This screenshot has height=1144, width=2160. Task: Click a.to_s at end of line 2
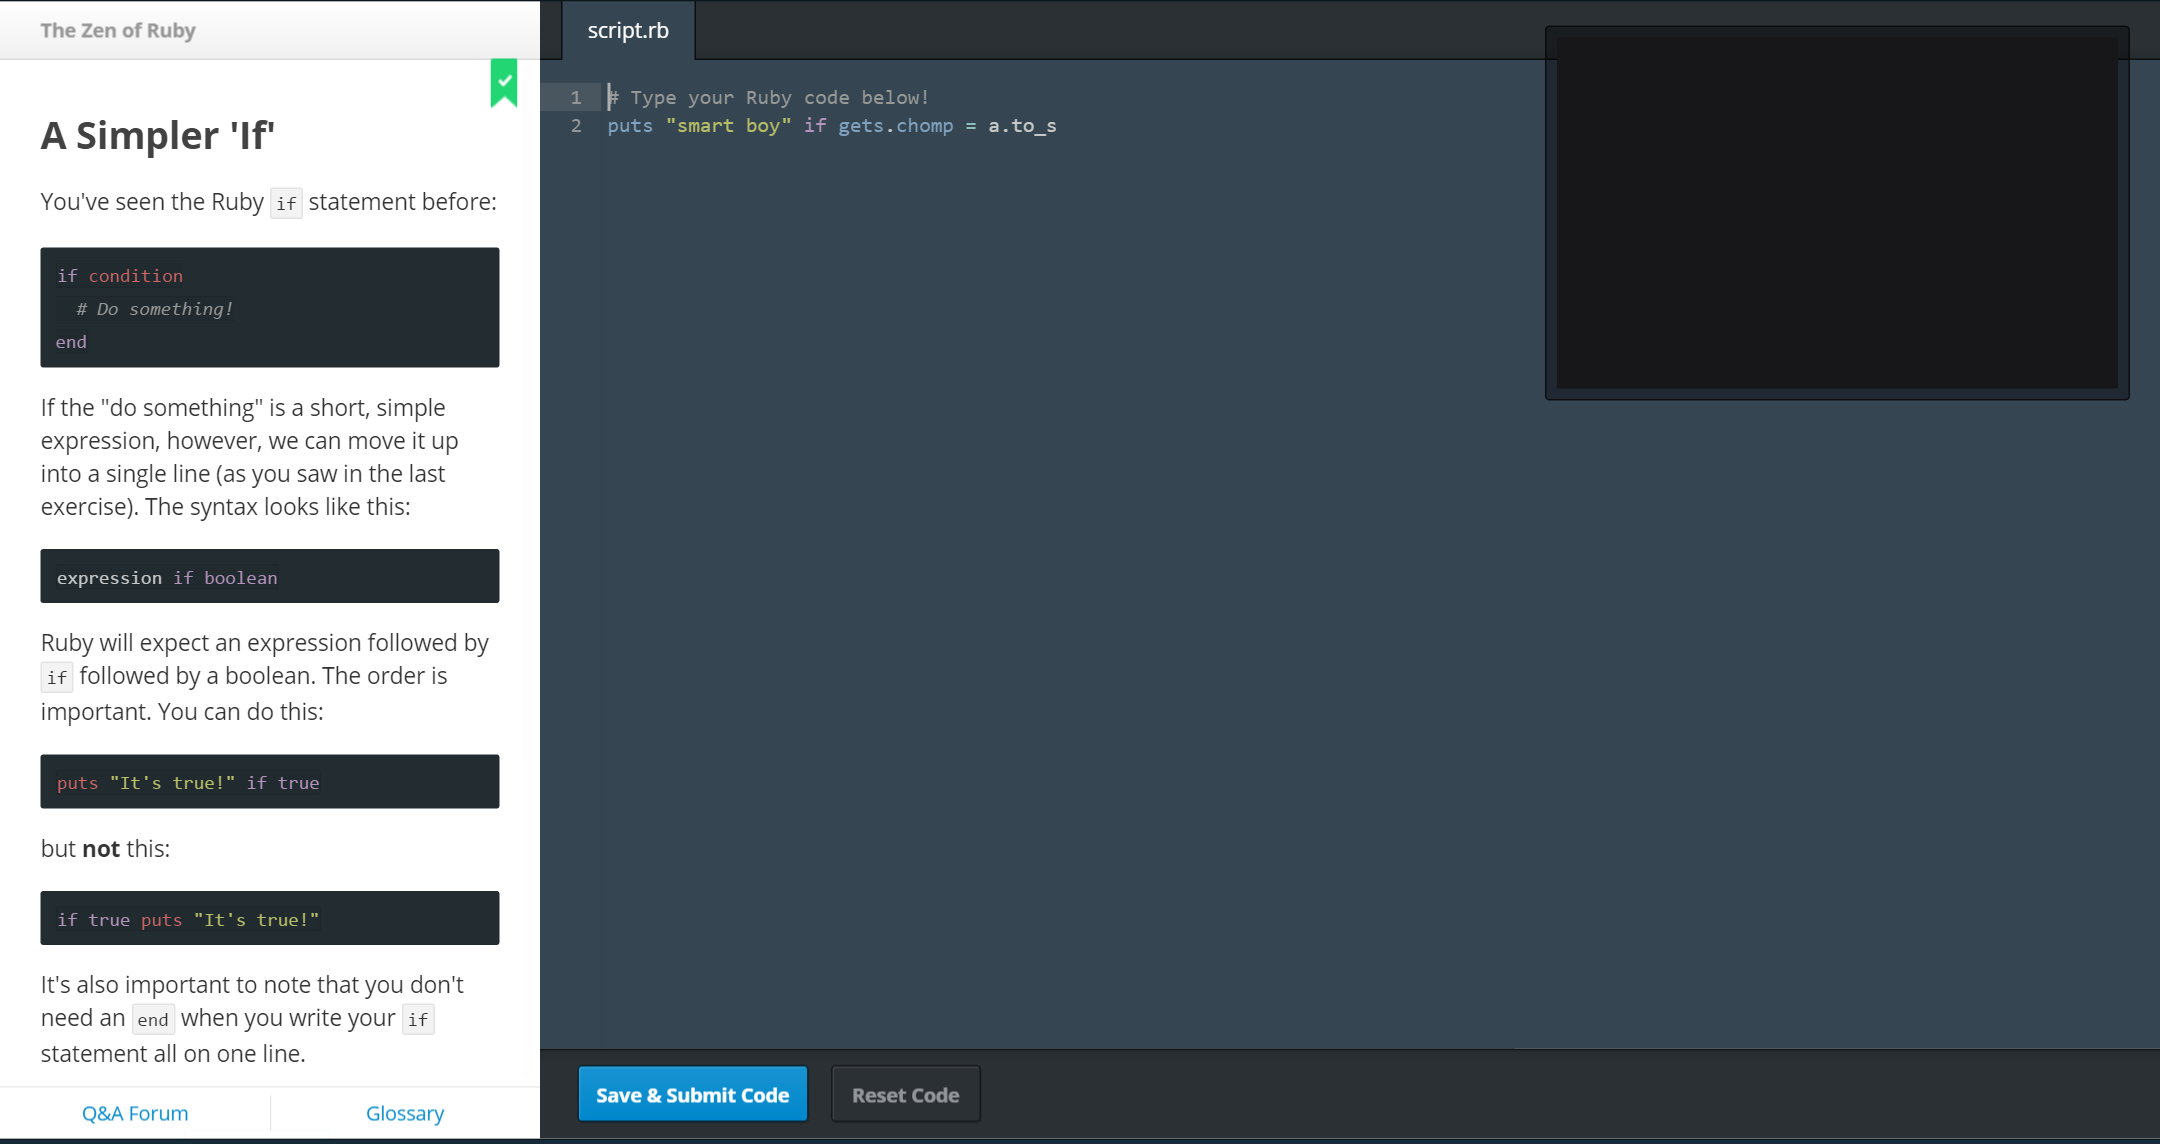point(1022,125)
